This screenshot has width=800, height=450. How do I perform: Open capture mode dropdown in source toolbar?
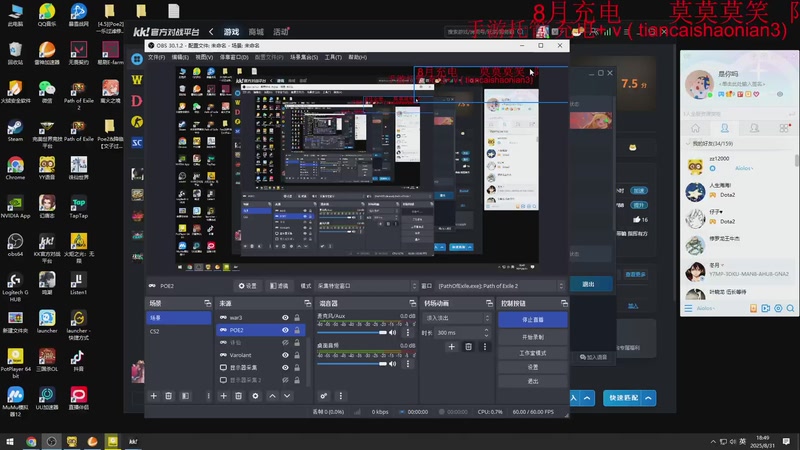coord(366,286)
